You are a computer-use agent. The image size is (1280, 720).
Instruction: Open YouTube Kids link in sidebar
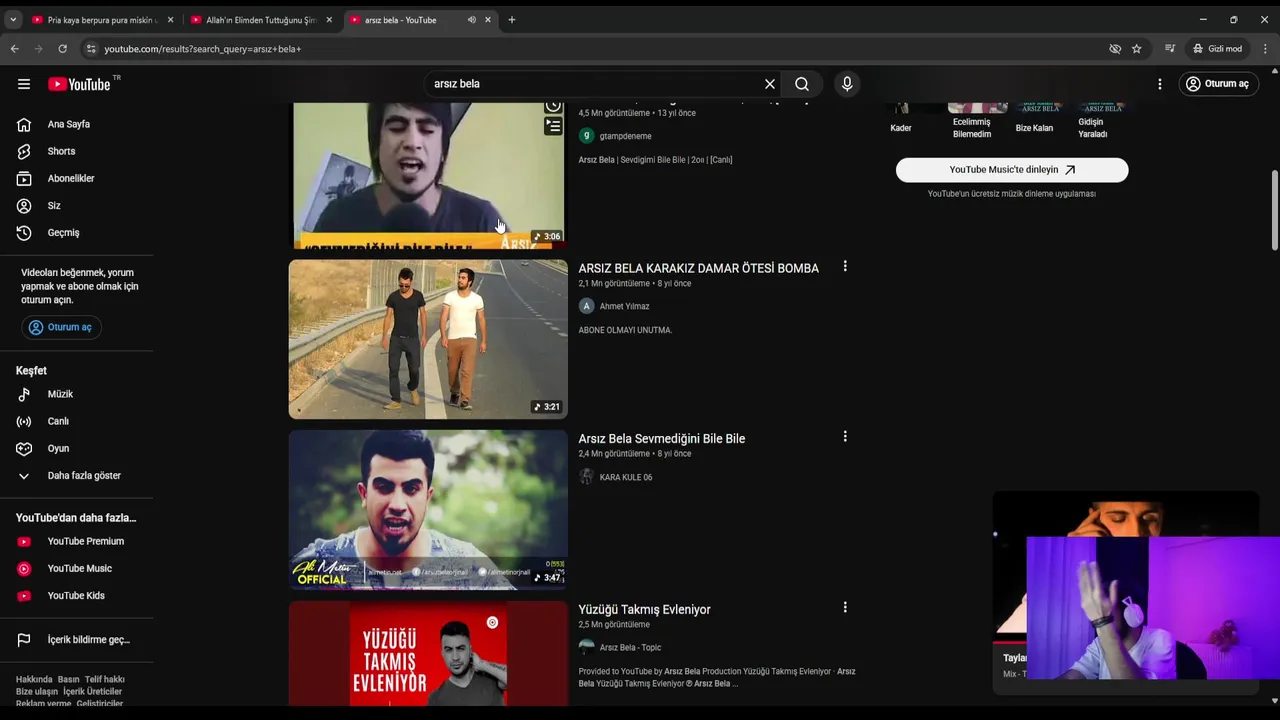77,595
